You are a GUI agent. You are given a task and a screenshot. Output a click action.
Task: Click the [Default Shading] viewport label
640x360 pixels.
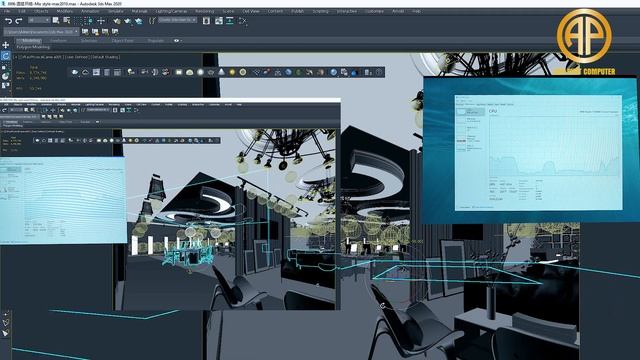(105, 57)
